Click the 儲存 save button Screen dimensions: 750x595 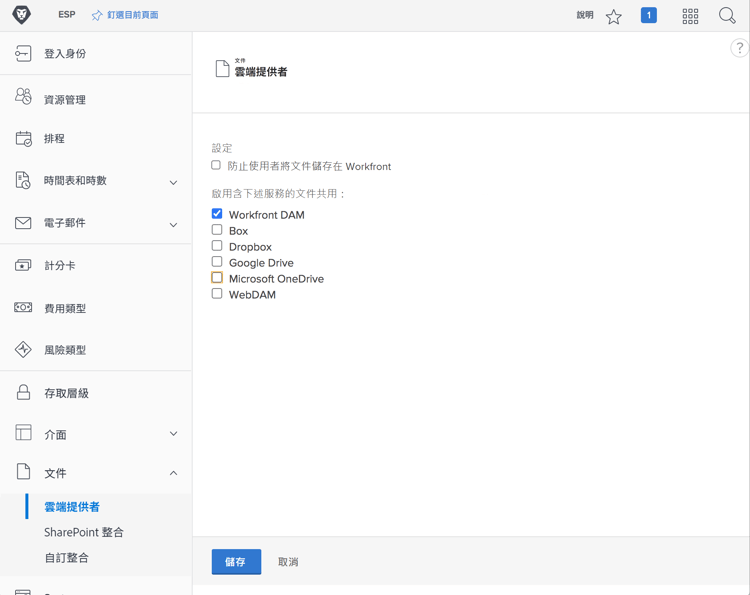tap(236, 562)
